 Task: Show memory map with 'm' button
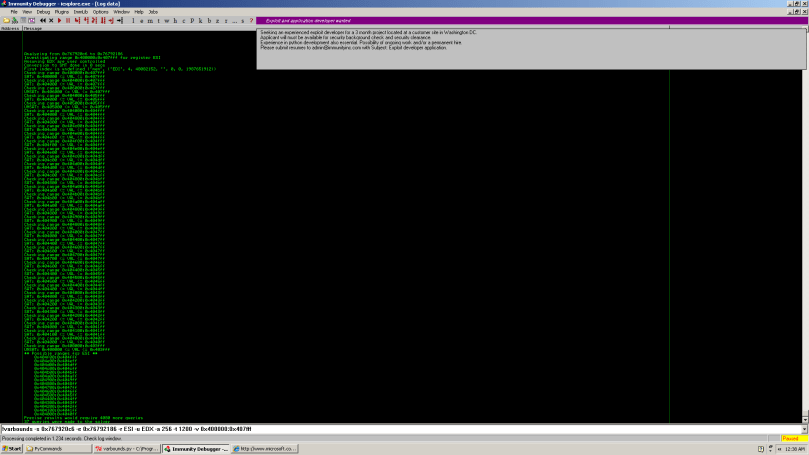click(150, 20)
